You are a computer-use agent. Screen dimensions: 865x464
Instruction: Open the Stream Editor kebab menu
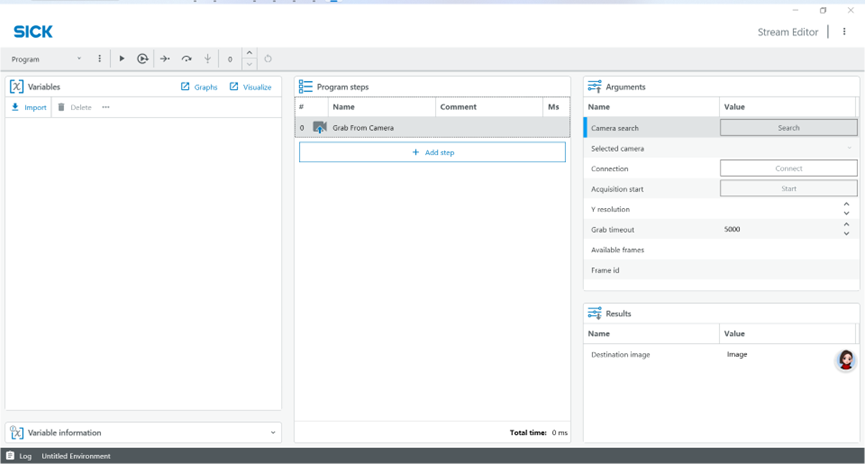pyautogui.click(x=844, y=32)
